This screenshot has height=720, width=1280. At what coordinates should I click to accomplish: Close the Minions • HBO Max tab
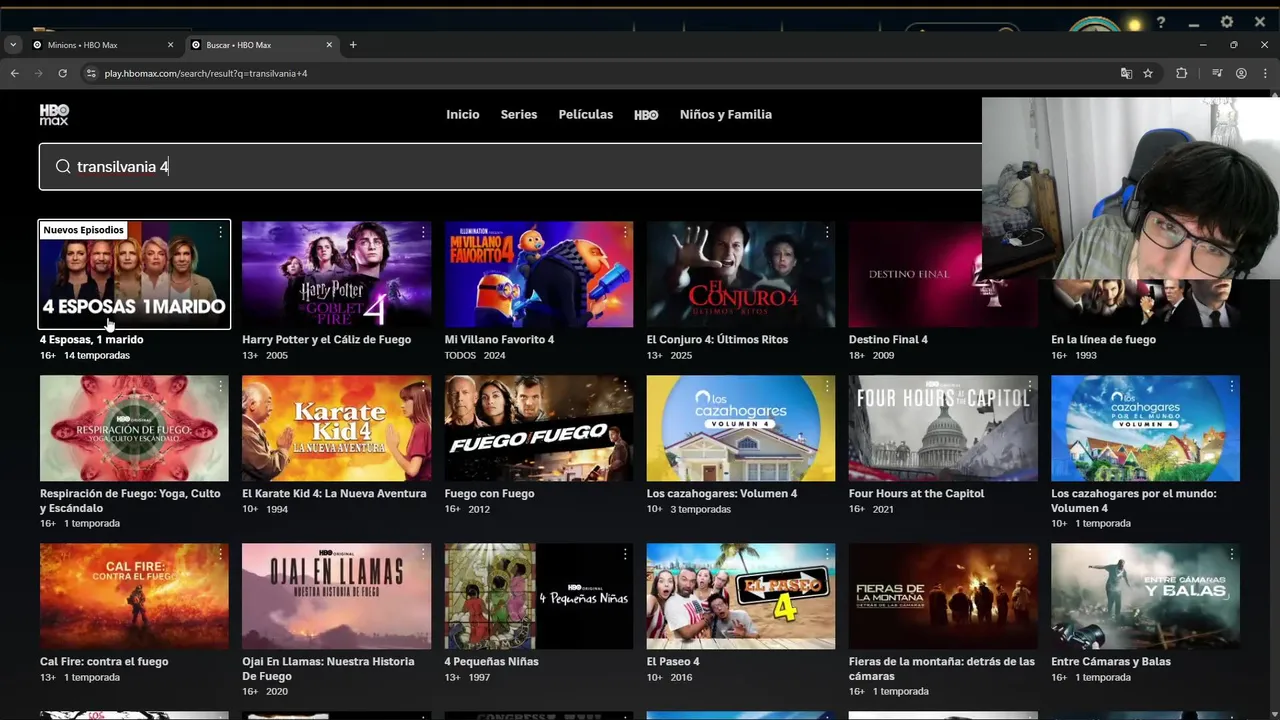point(170,45)
